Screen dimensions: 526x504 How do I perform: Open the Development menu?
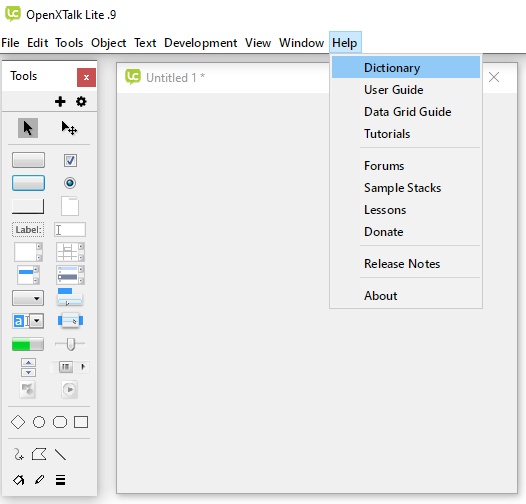[x=201, y=43]
